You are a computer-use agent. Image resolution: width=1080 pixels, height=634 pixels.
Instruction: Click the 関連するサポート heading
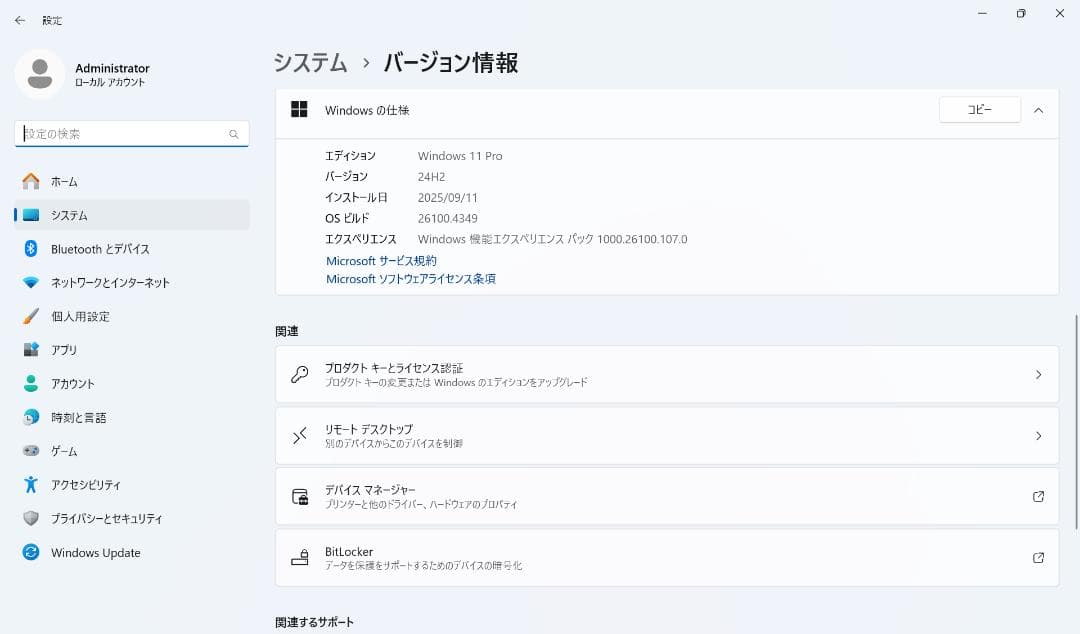click(x=314, y=622)
